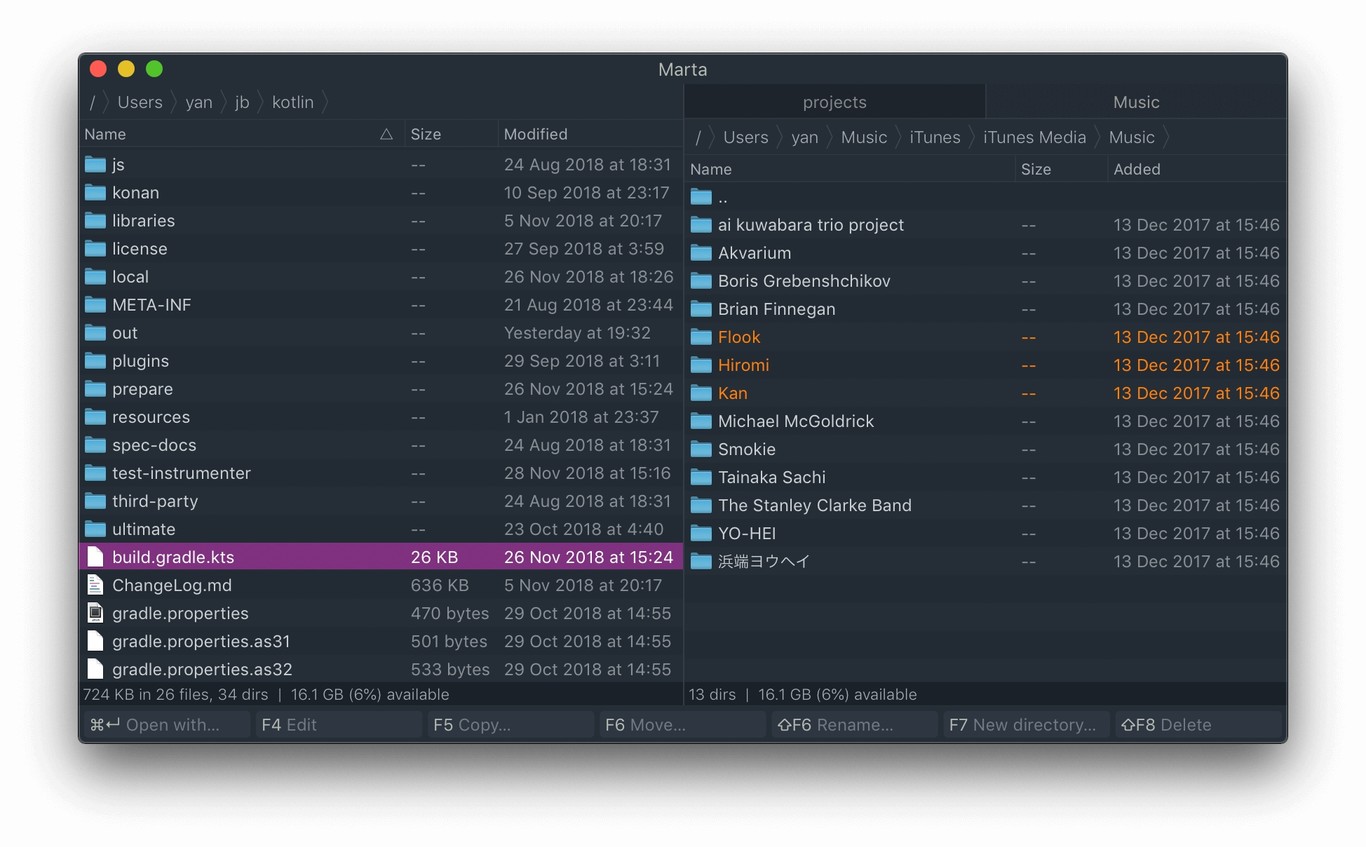The width and height of the screenshot is (1366, 847).
Task: Click the F6 Move... button
Action: click(683, 724)
